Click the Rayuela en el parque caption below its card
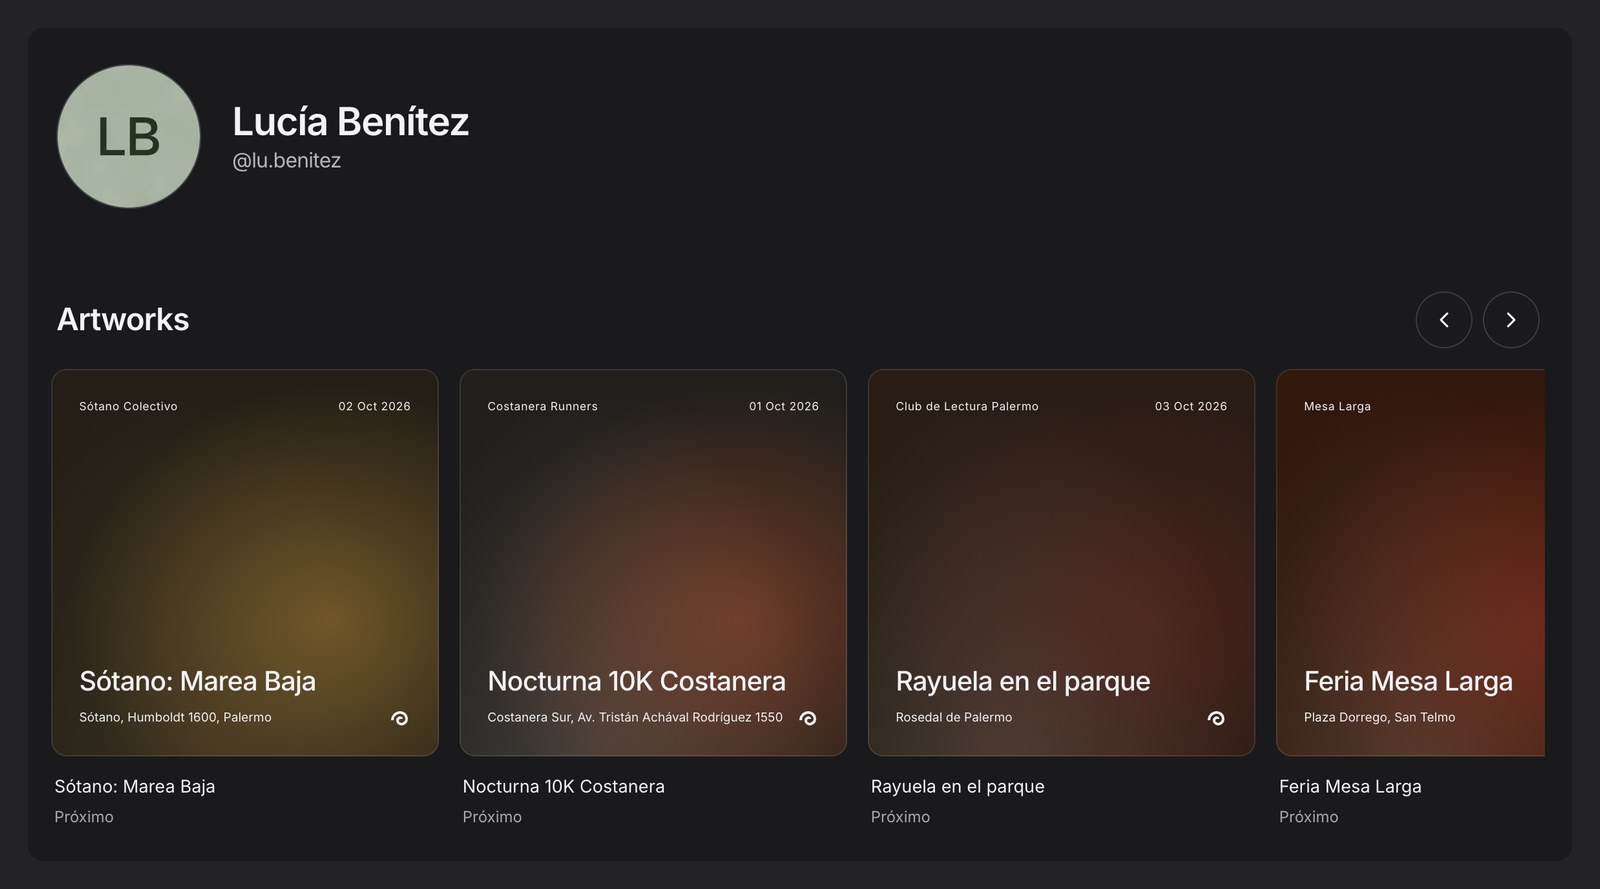Viewport: 1600px width, 889px height. (x=957, y=786)
